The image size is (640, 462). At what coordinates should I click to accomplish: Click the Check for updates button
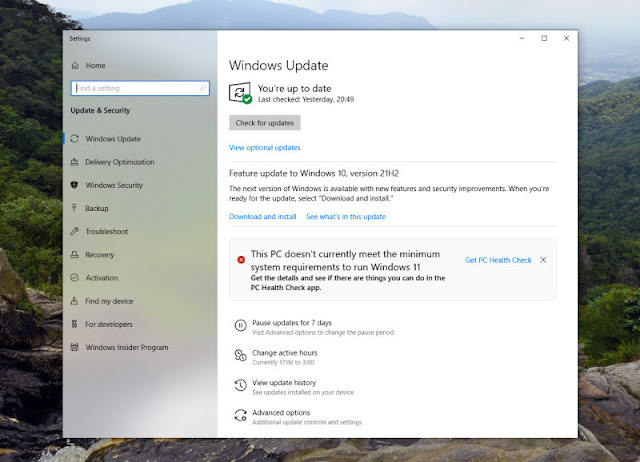[264, 123]
